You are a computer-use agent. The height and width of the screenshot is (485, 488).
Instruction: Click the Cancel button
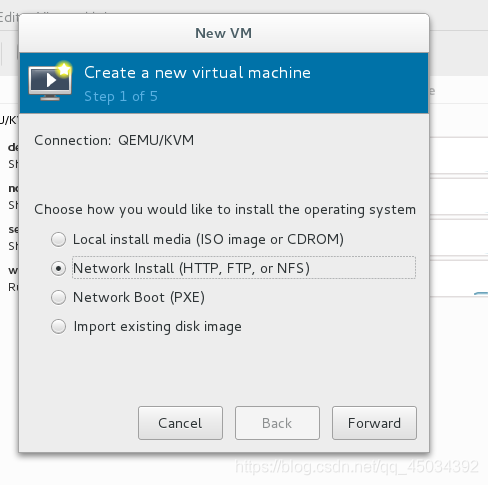180,423
